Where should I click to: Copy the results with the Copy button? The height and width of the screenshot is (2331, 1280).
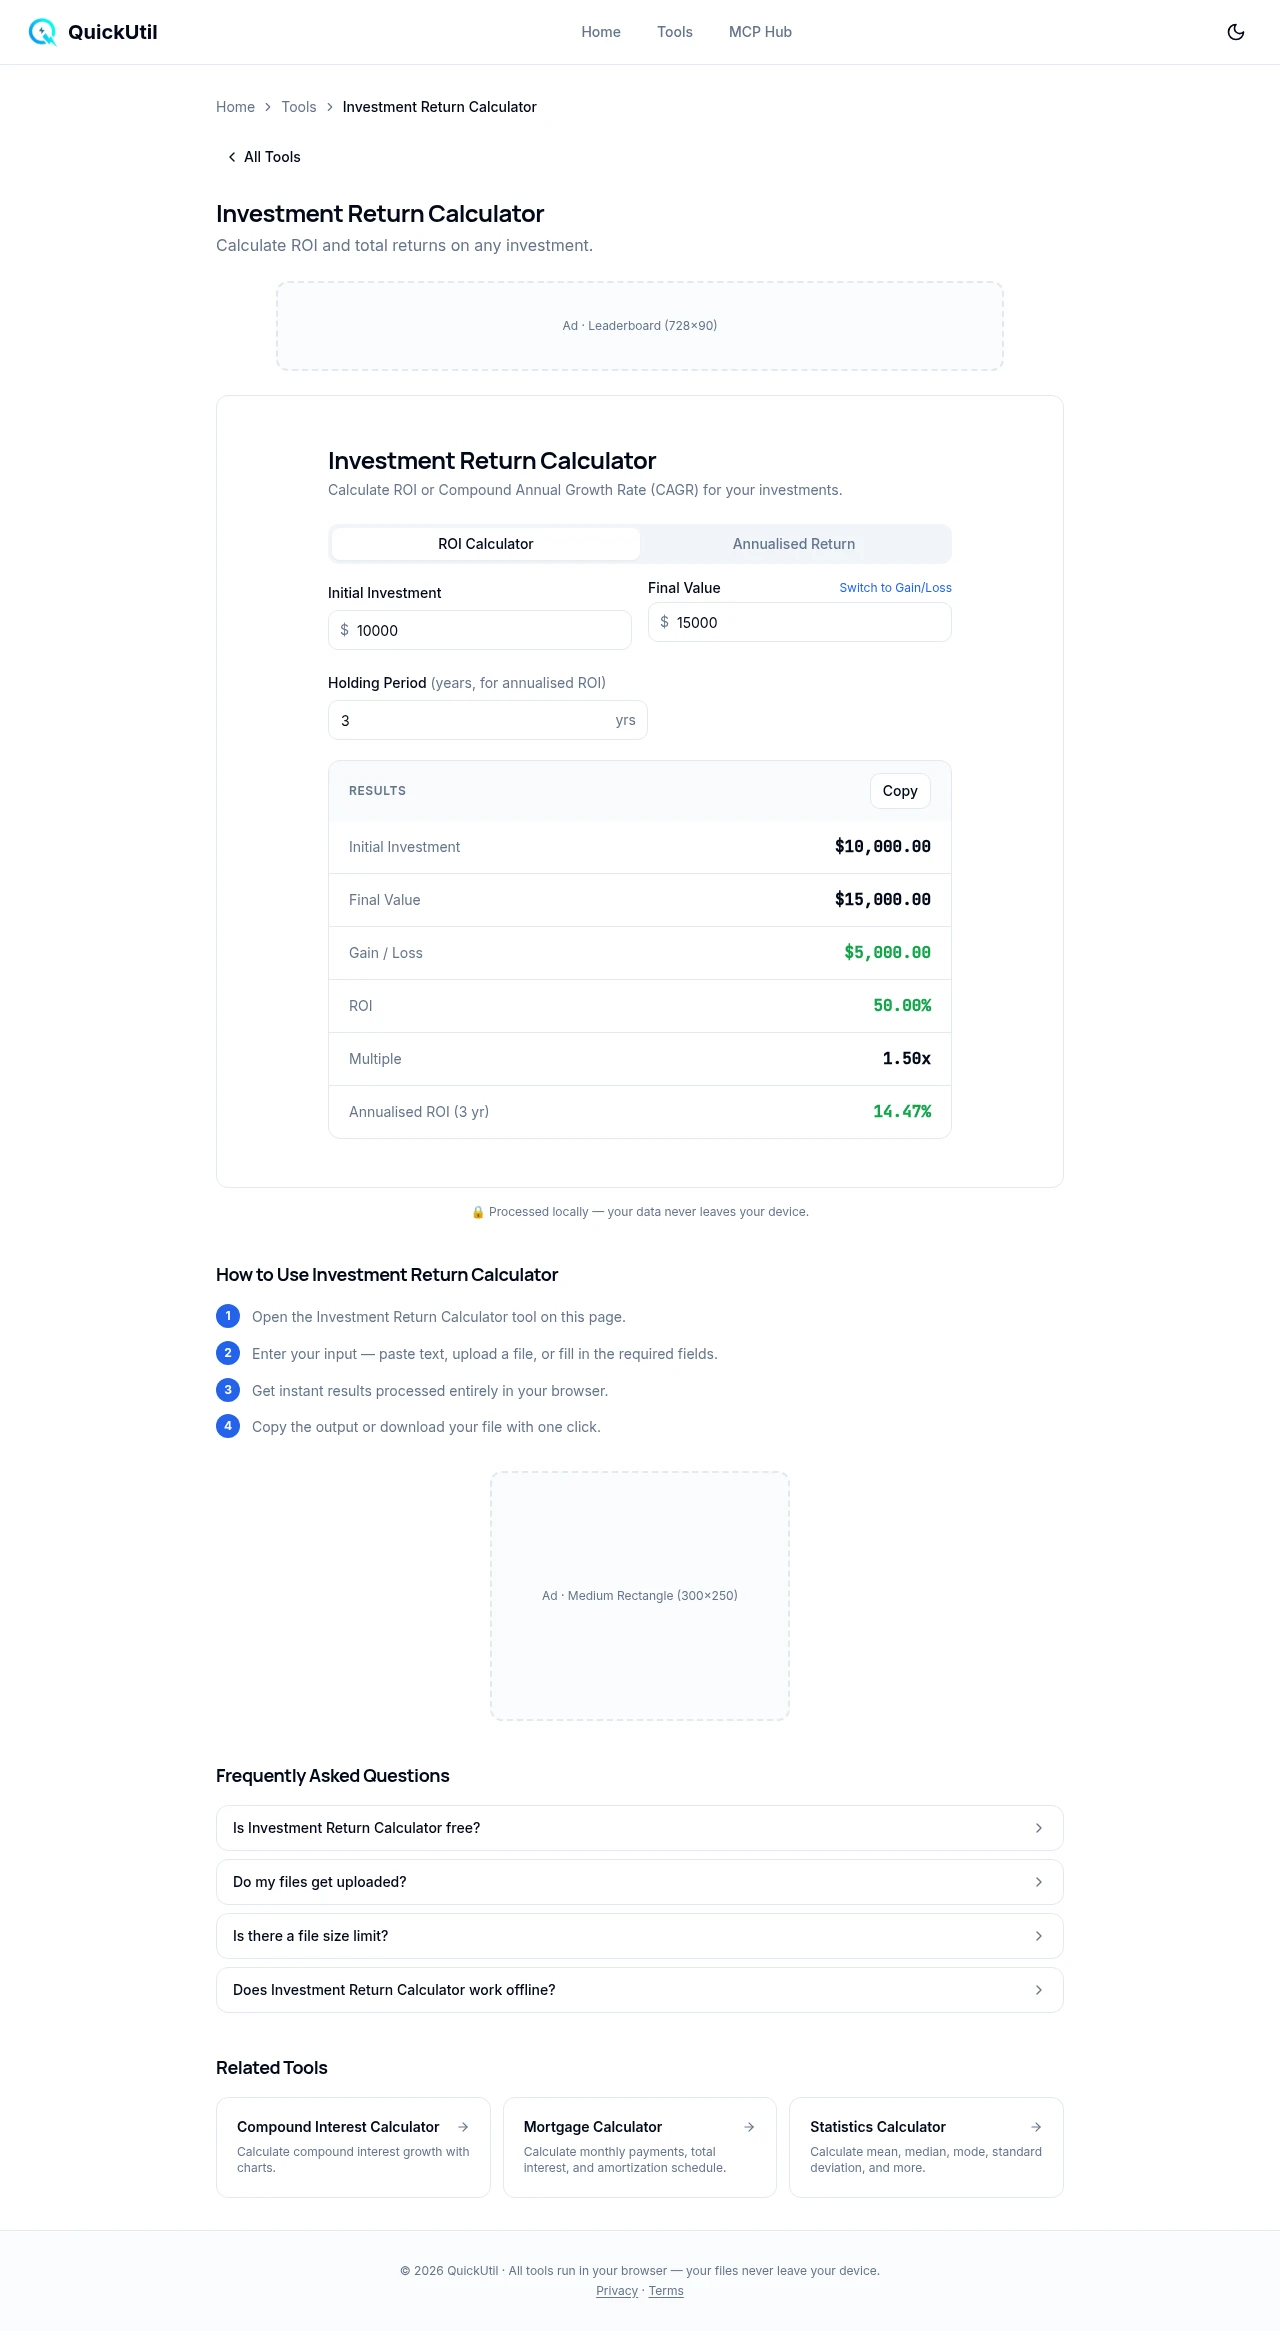point(899,791)
